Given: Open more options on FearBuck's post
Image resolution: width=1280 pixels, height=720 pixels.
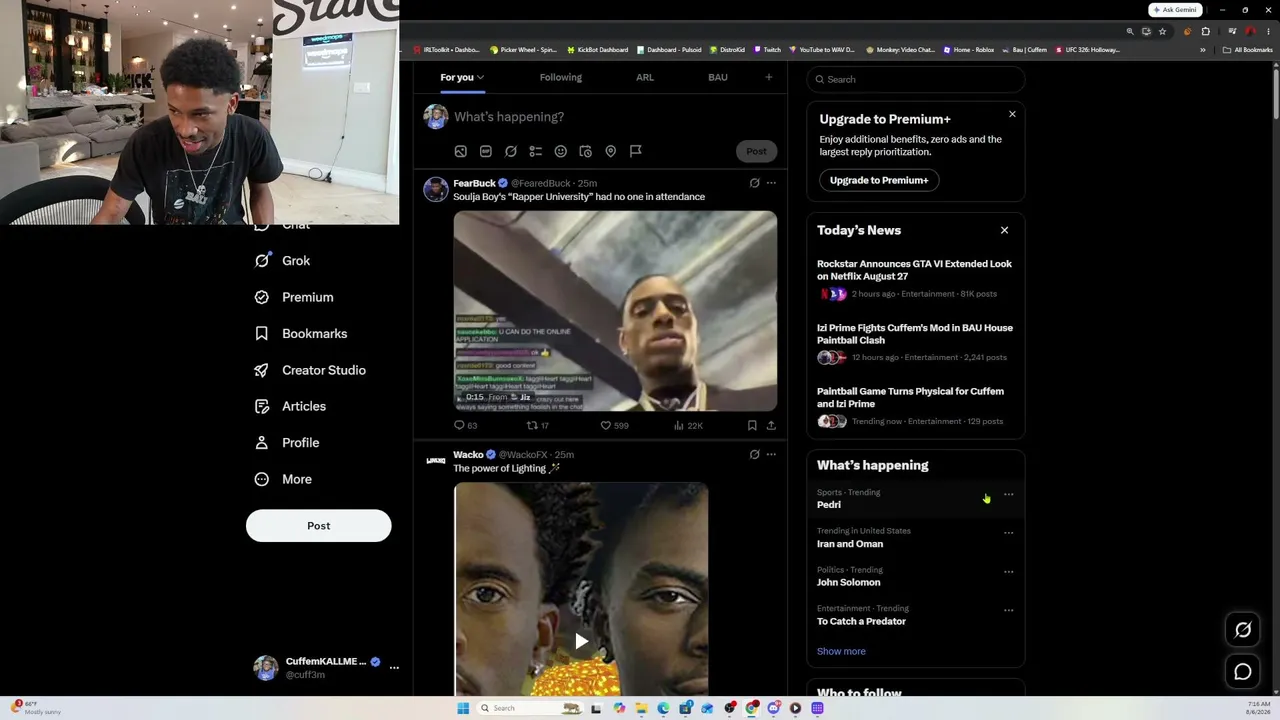Looking at the screenshot, I should pos(771,183).
